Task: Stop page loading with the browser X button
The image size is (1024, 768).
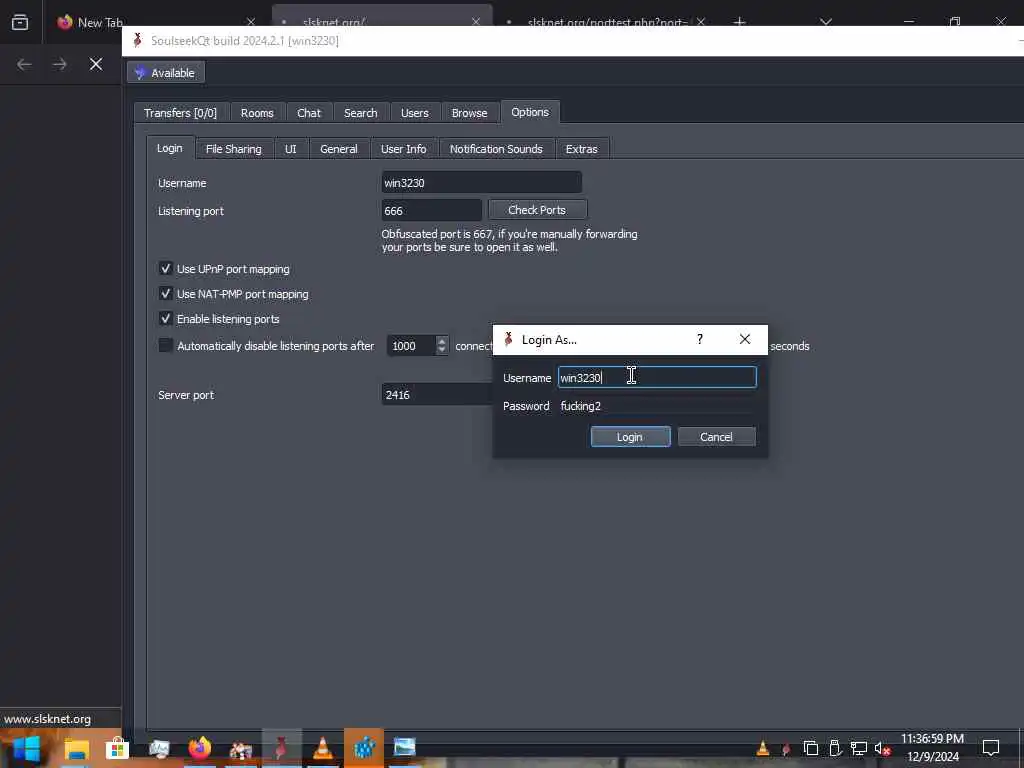Action: pos(96,64)
